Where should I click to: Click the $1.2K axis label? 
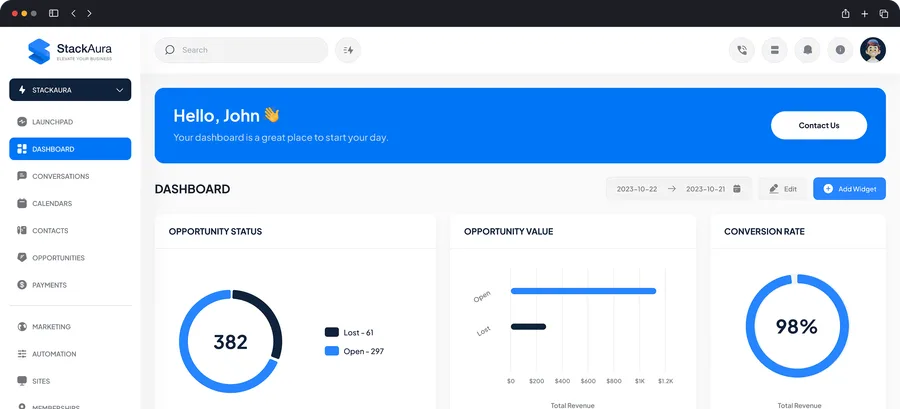(x=666, y=381)
